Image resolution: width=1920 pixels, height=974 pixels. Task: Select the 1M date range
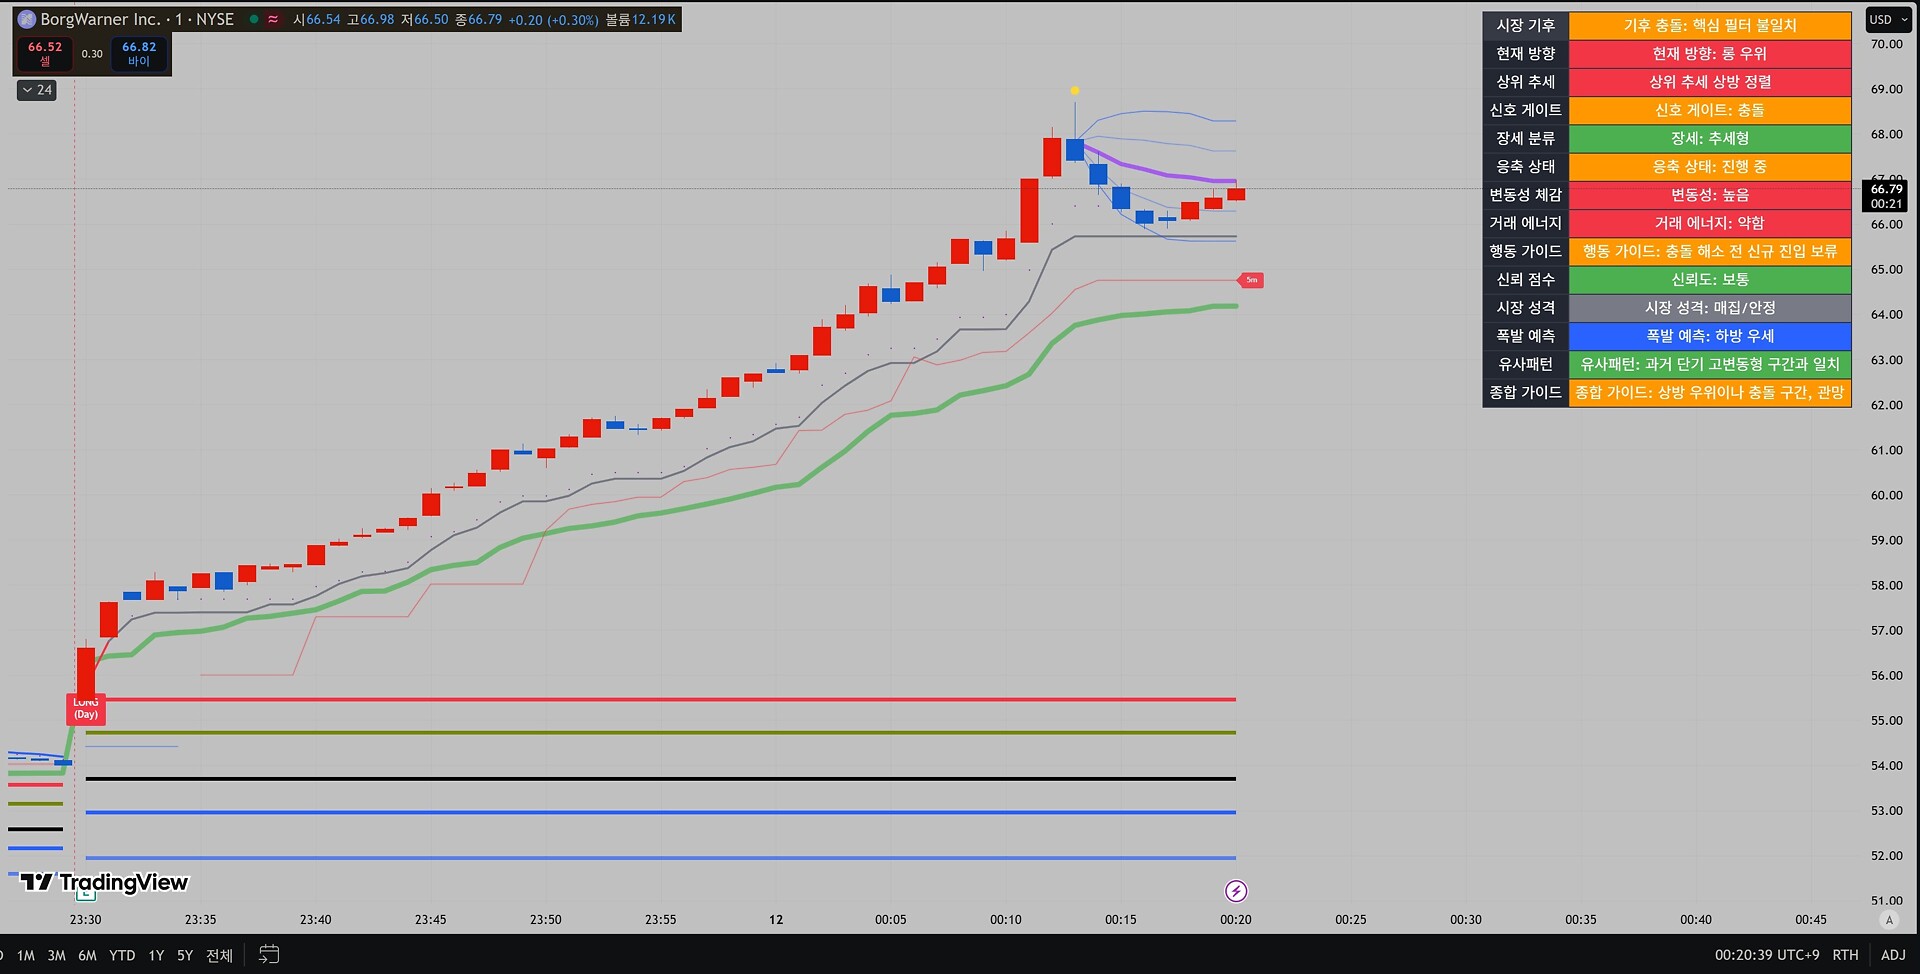pos(26,955)
